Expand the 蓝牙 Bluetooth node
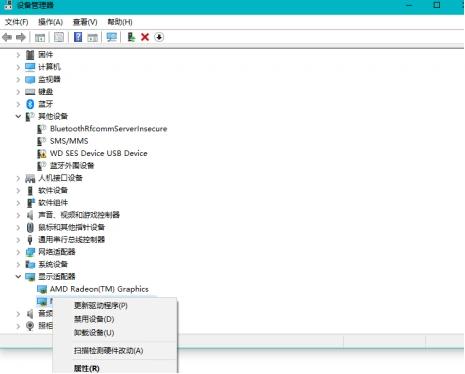The width and height of the screenshot is (465, 374). click(18, 104)
